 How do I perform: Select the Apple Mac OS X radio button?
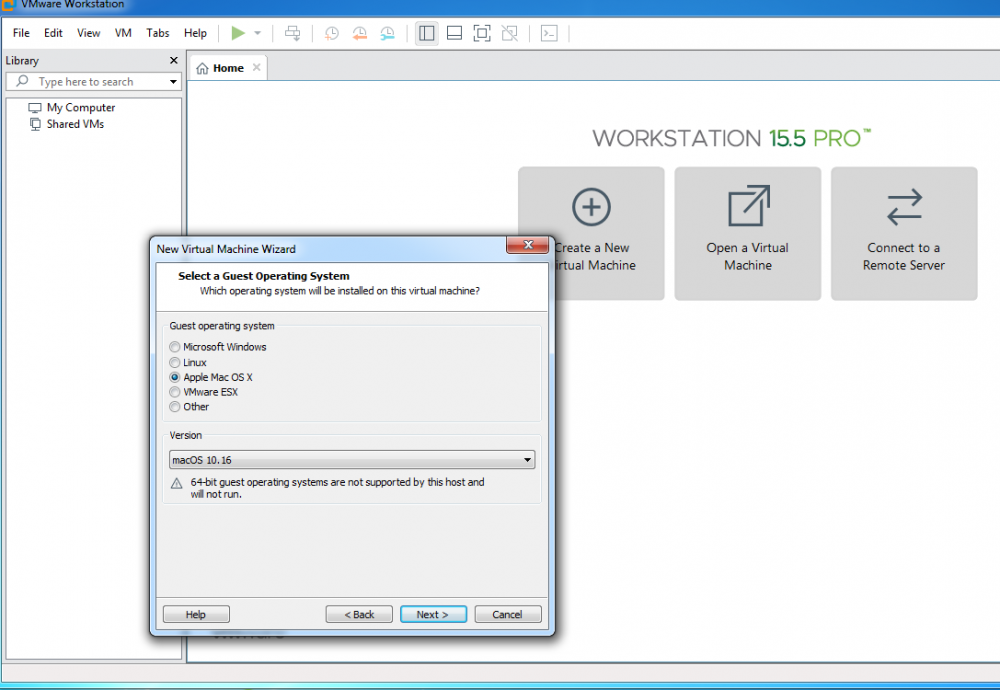click(x=175, y=377)
